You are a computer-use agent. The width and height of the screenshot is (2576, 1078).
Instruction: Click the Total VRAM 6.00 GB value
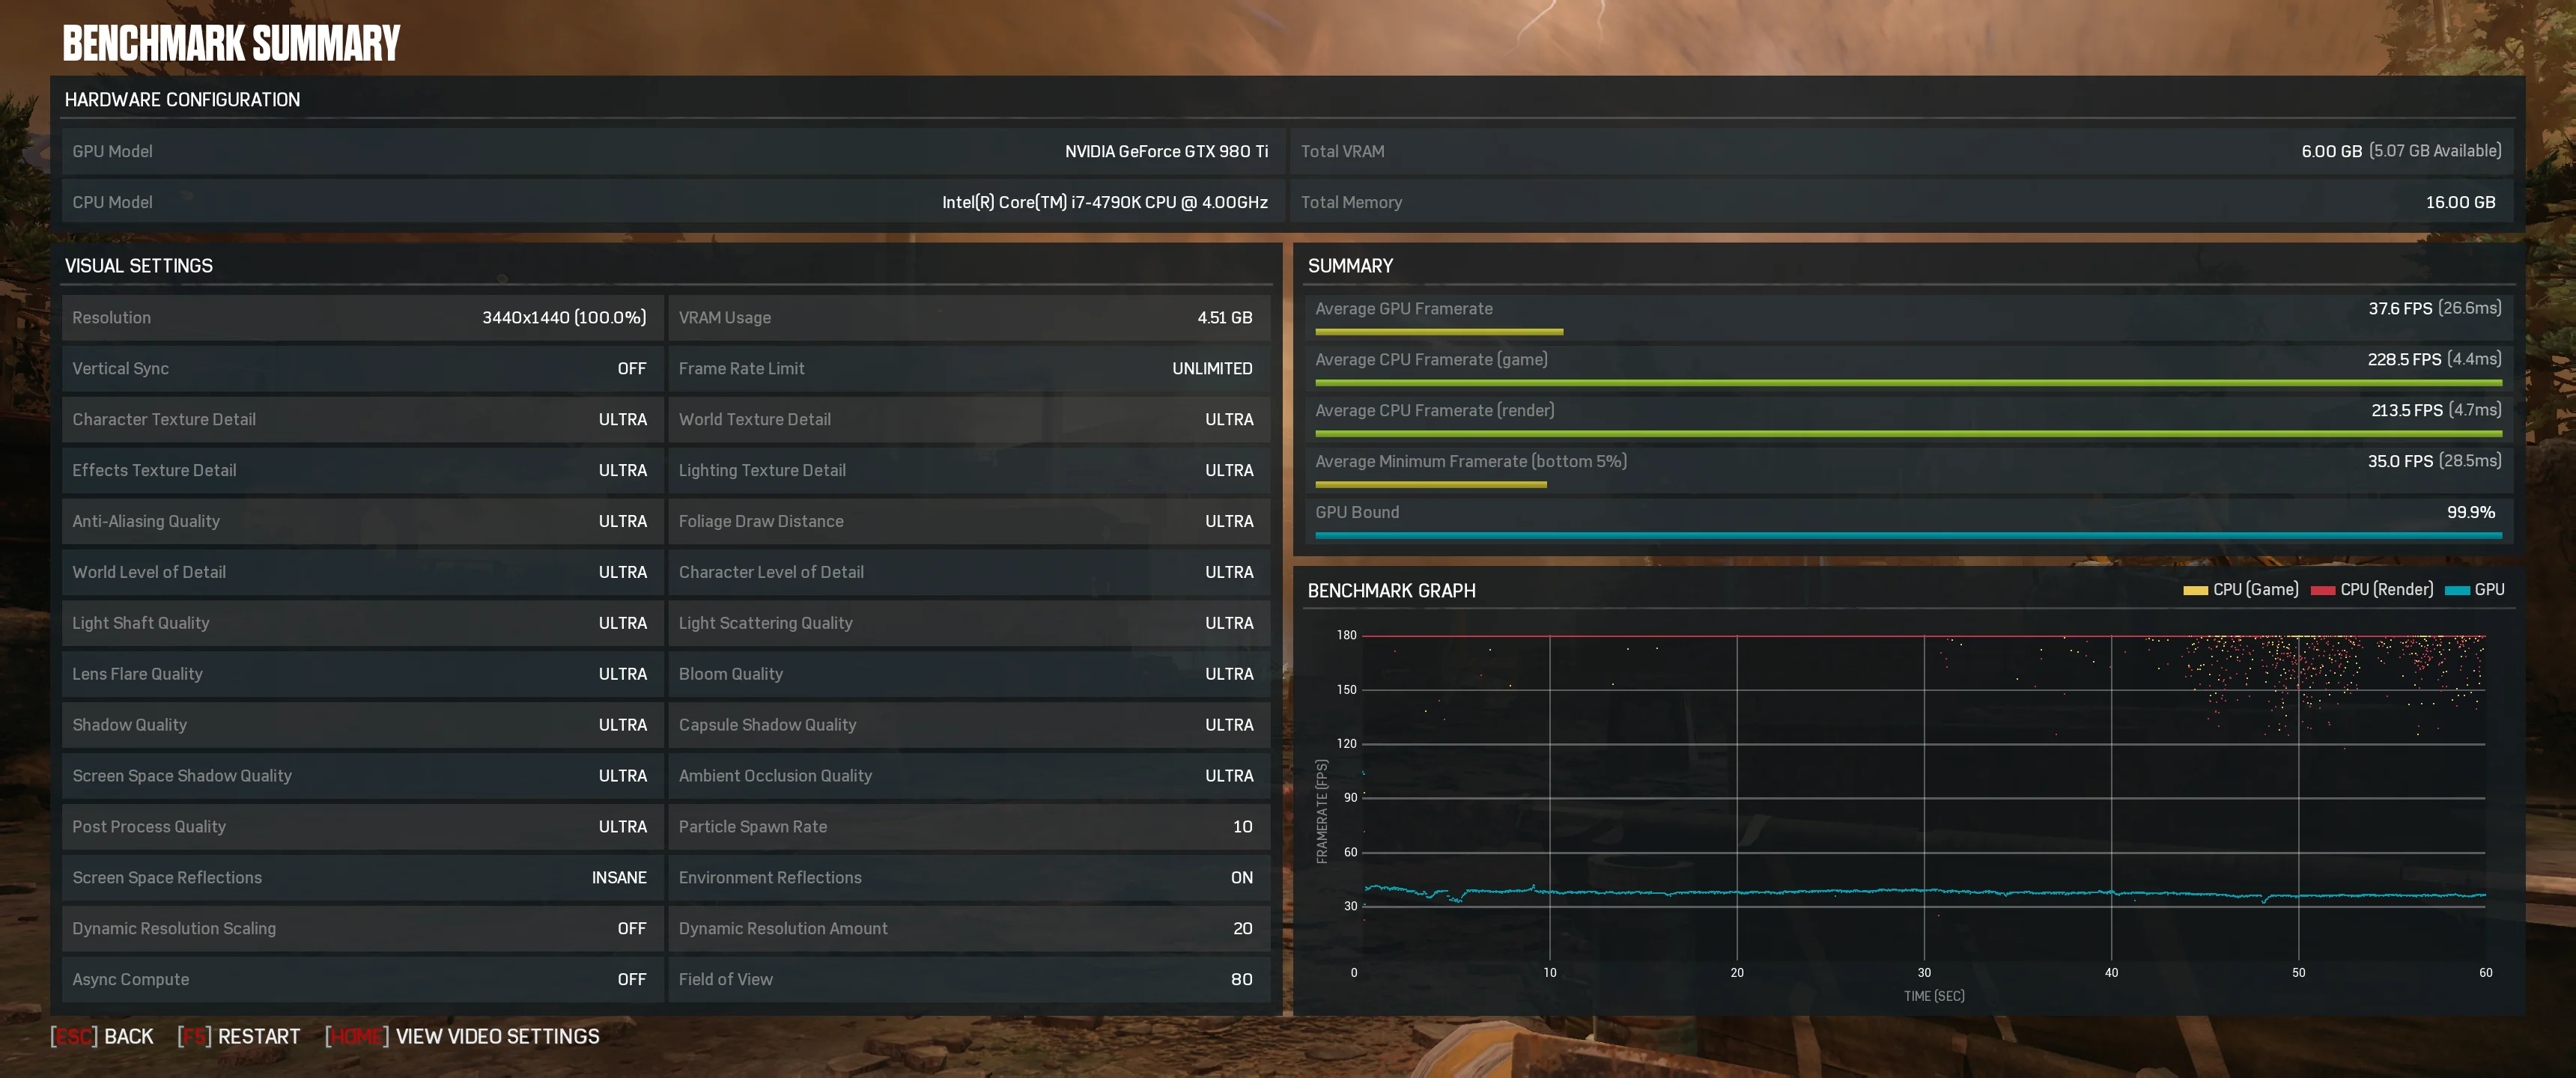tap(2331, 151)
